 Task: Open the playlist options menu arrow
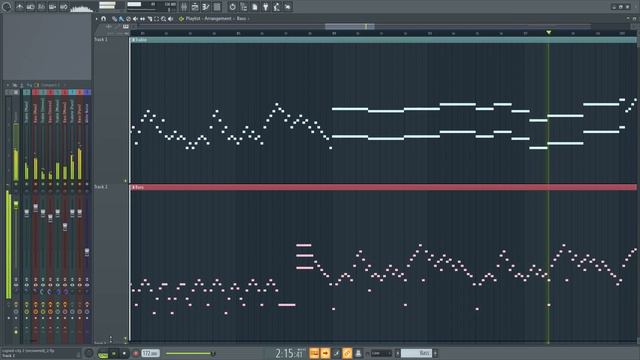[x=97, y=19]
